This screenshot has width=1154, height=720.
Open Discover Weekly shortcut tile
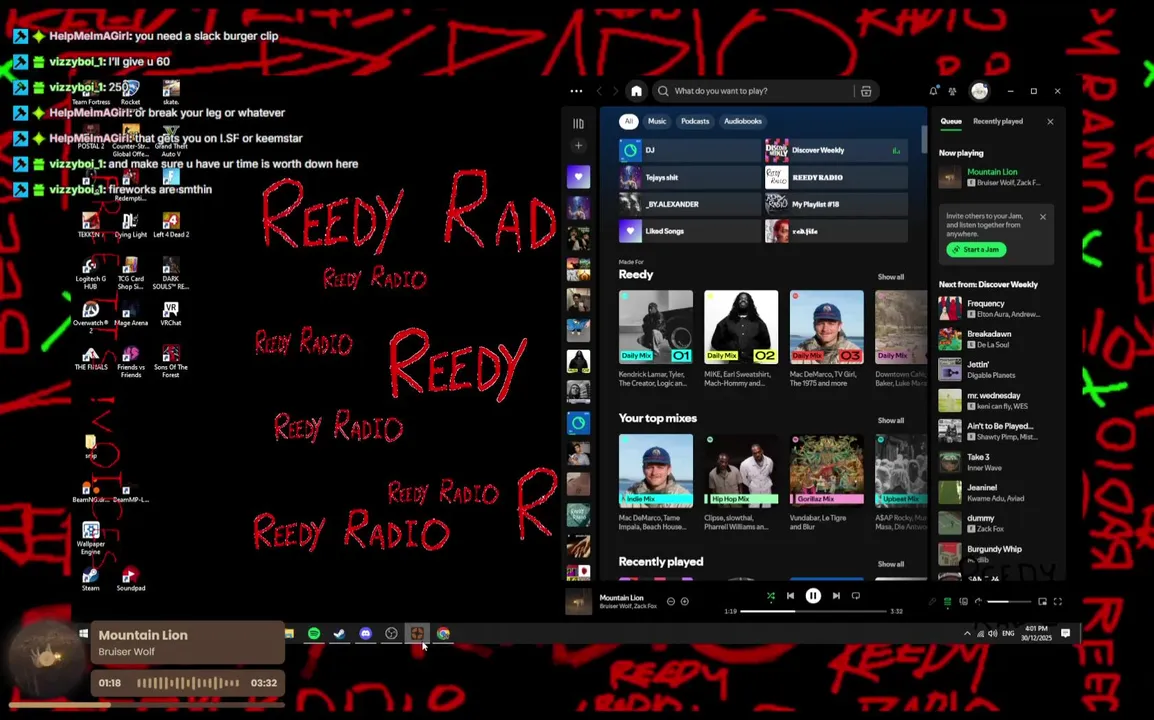[x=836, y=150]
